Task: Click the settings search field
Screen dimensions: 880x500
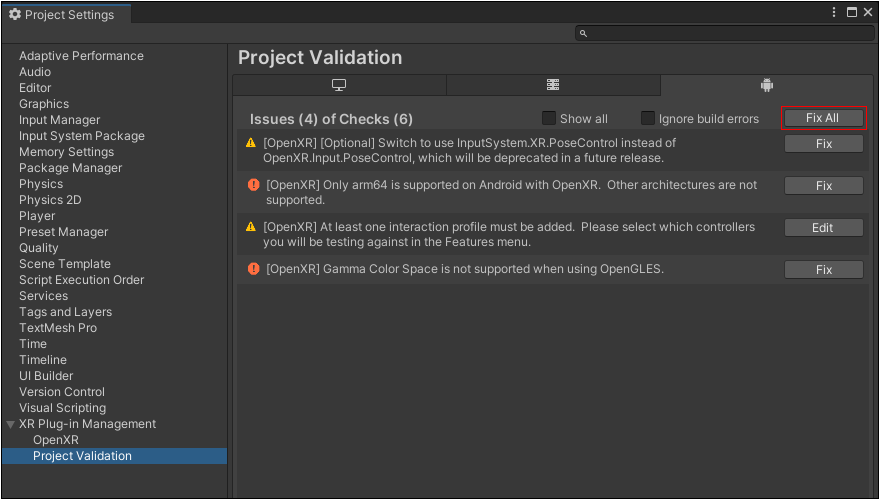Action: pos(725,33)
